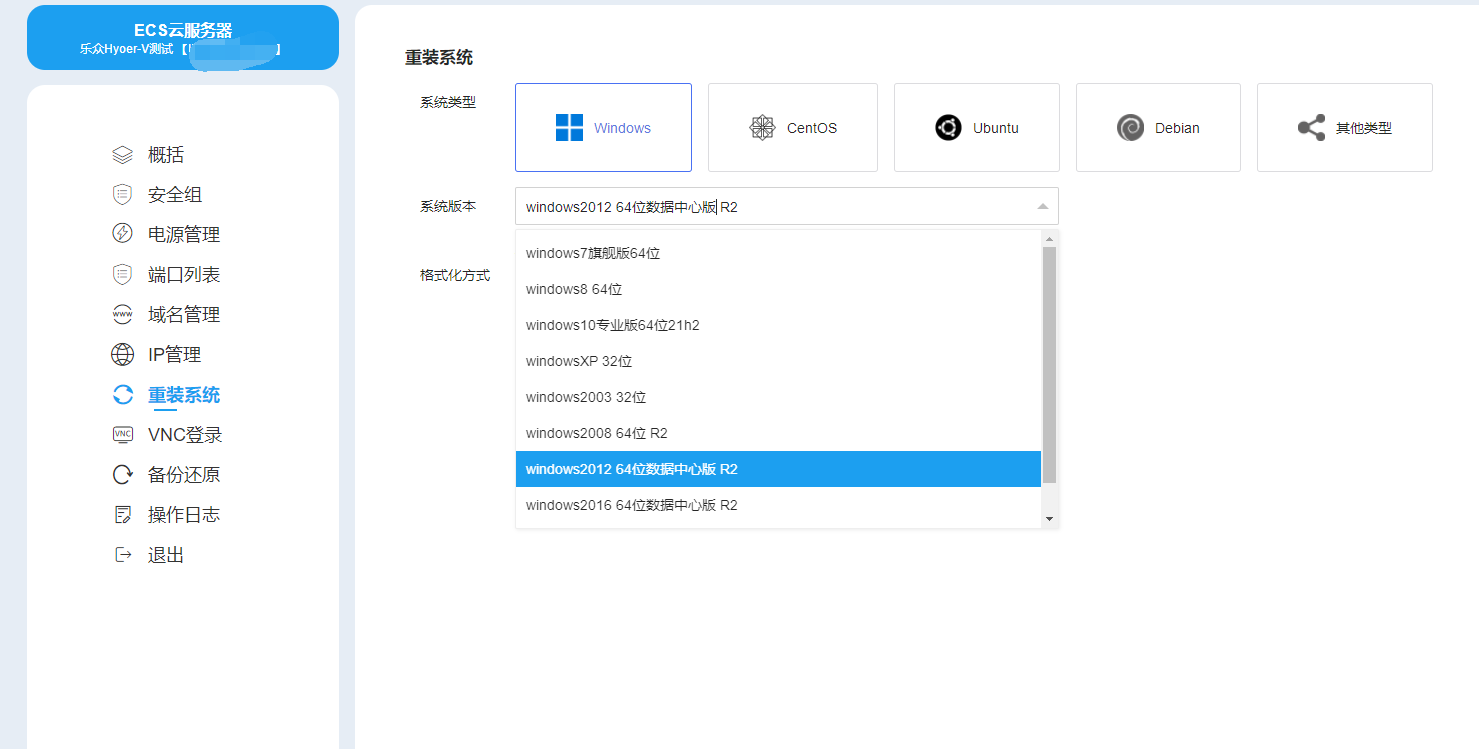Click the Debian swirl logo icon
The width and height of the screenshot is (1479, 749).
(x=1130, y=128)
